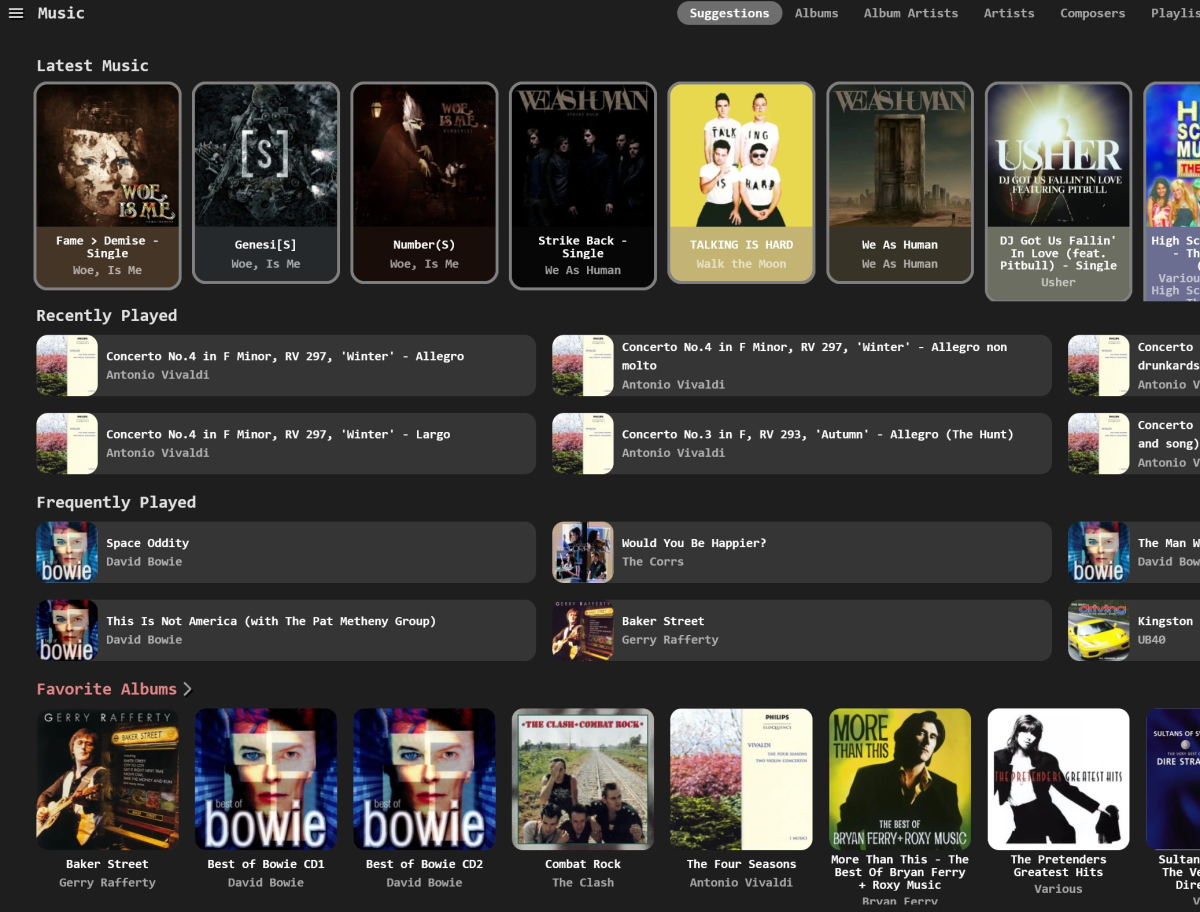This screenshot has width=1200, height=912.
Task: Click the Usher DJ Got Us Fallin' cover
Action: pos(1058,156)
